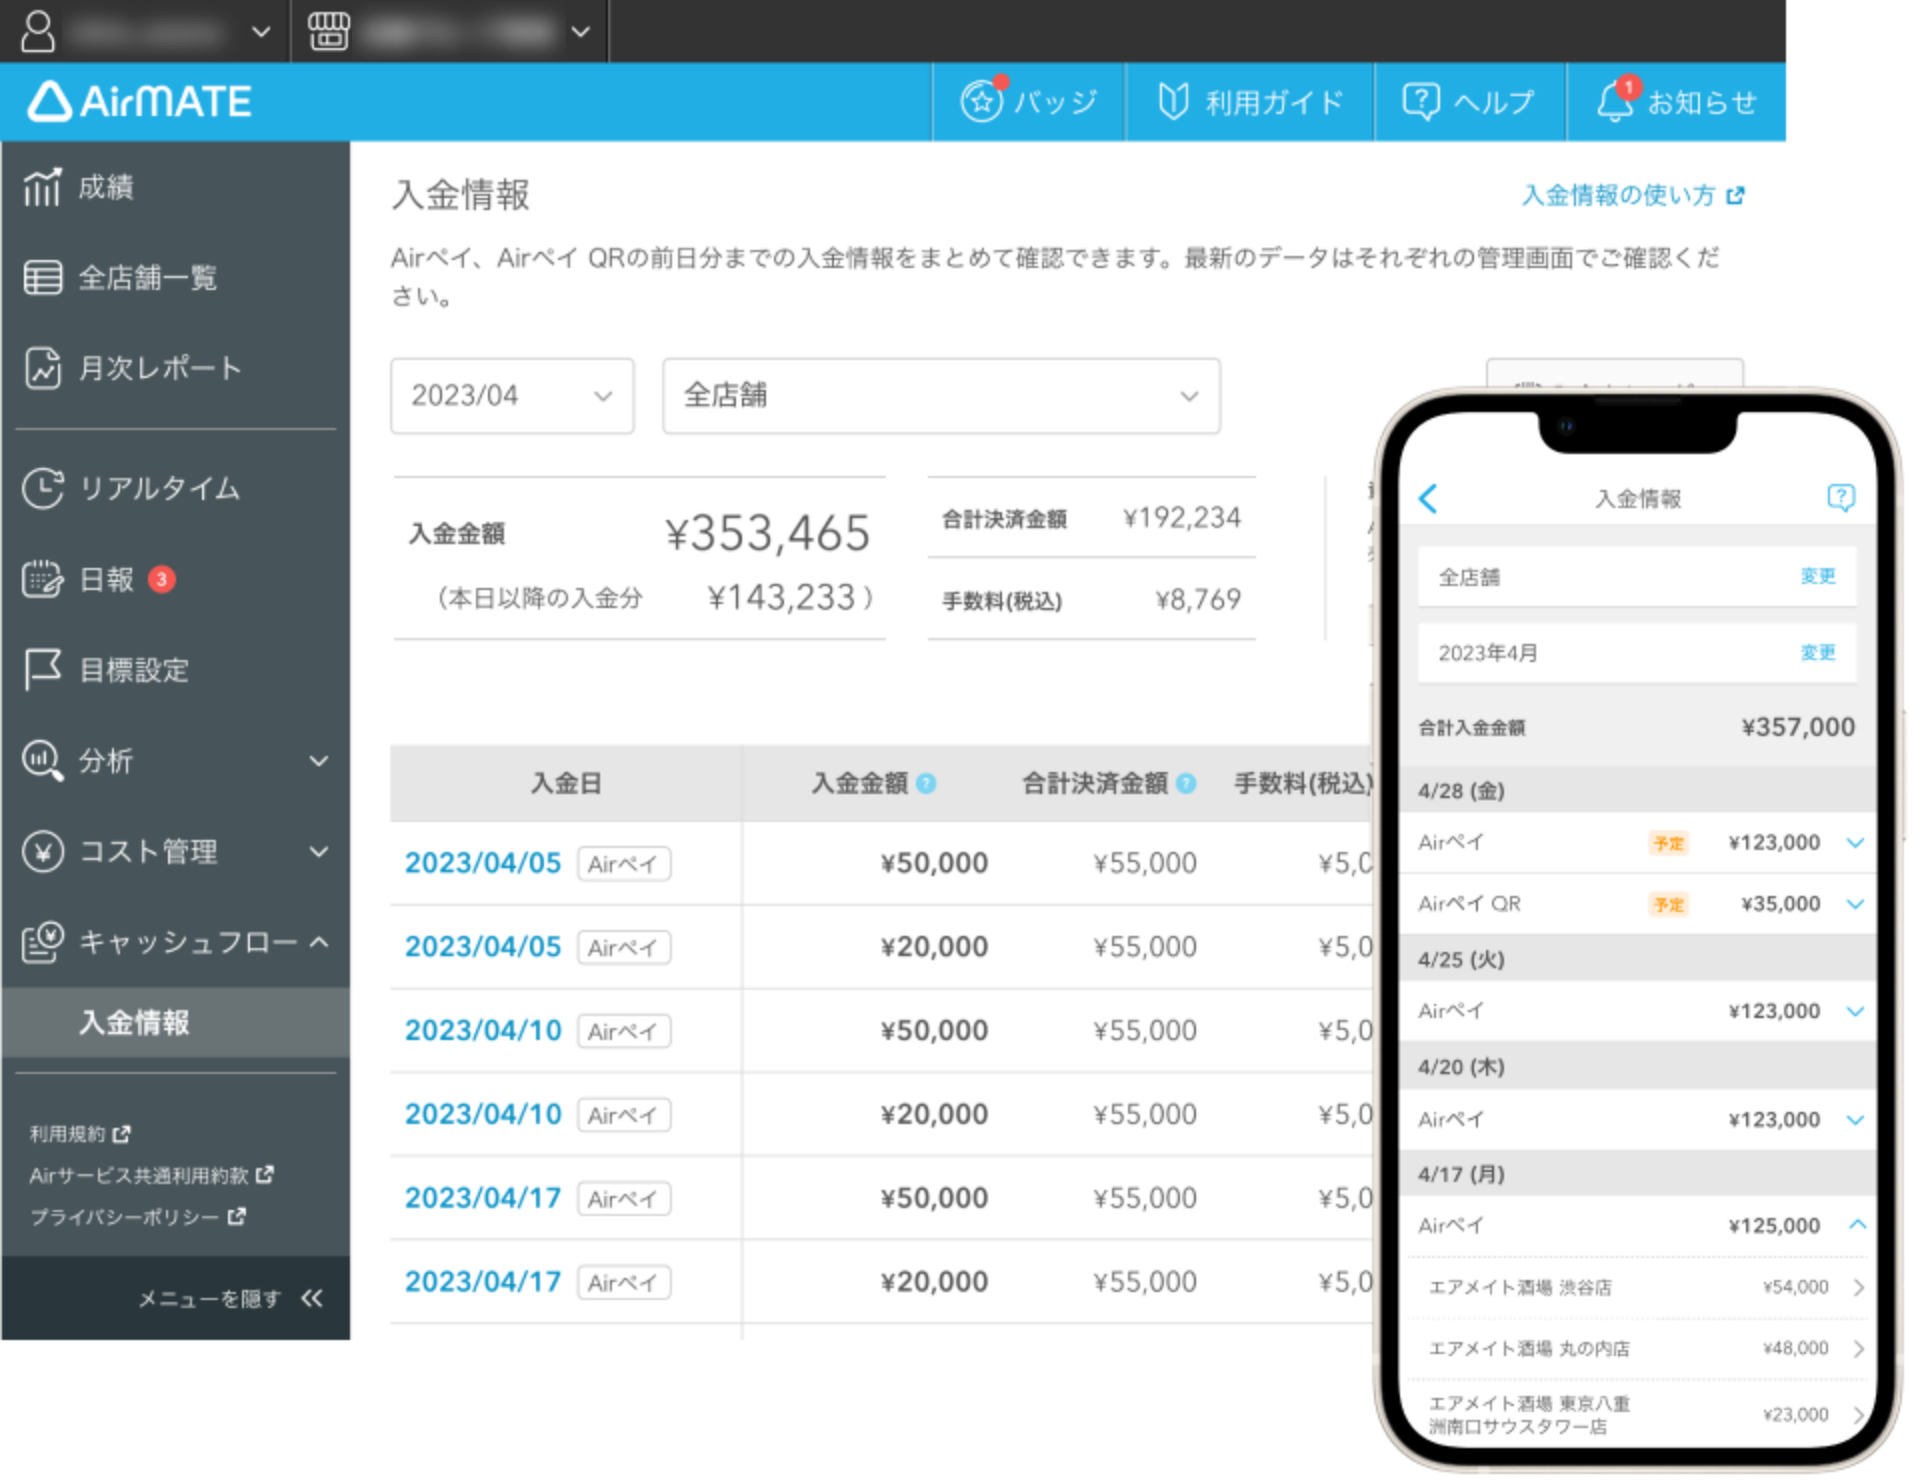The width and height of the screenshot is (1924, 1482).
Task: Open the 2023/04 month dropdown
Action: coord(512,397)
